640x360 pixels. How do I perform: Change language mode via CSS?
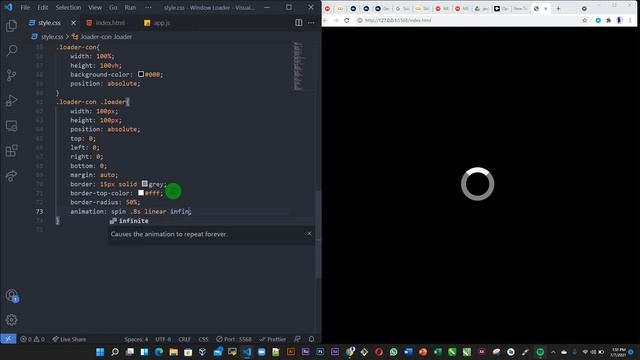[x=203, y=339]
